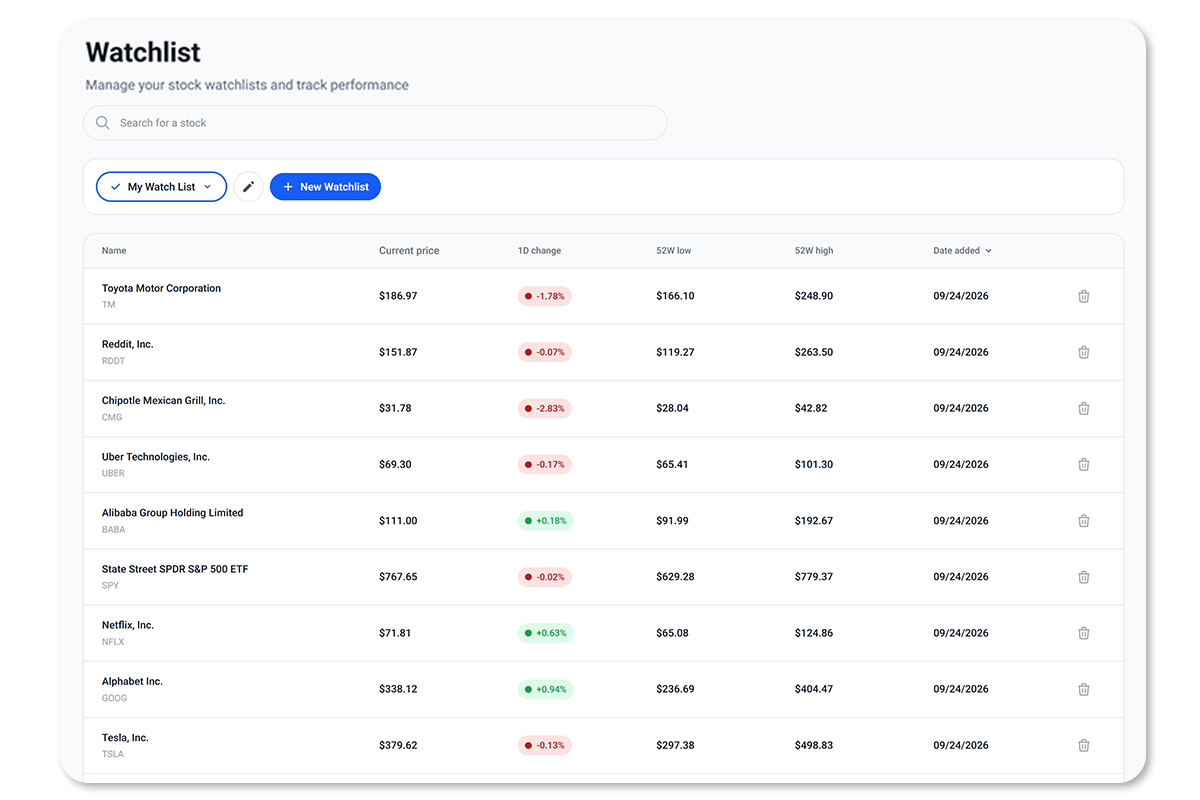Viewport: 1200px width, 800px height.
Task: Click the +0.18% change badge
Action: tap(545, 520)
